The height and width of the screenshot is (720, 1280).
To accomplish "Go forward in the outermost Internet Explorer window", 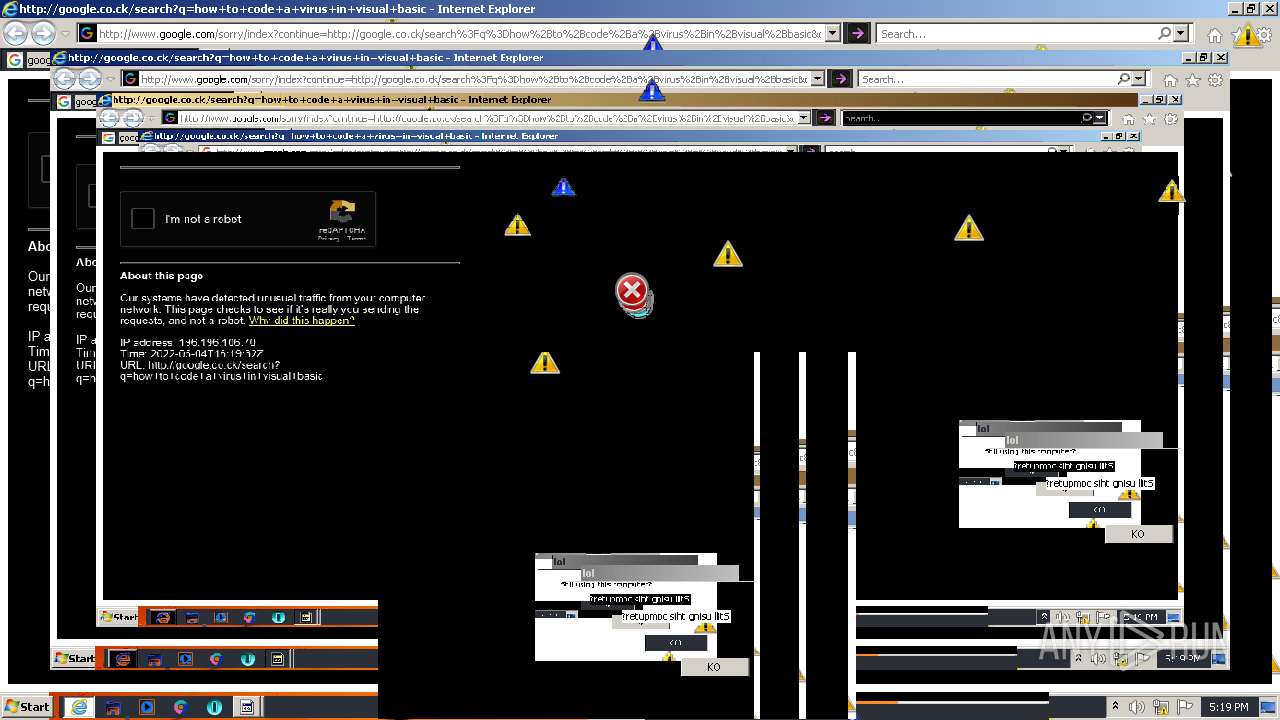I will coord(43,34).
